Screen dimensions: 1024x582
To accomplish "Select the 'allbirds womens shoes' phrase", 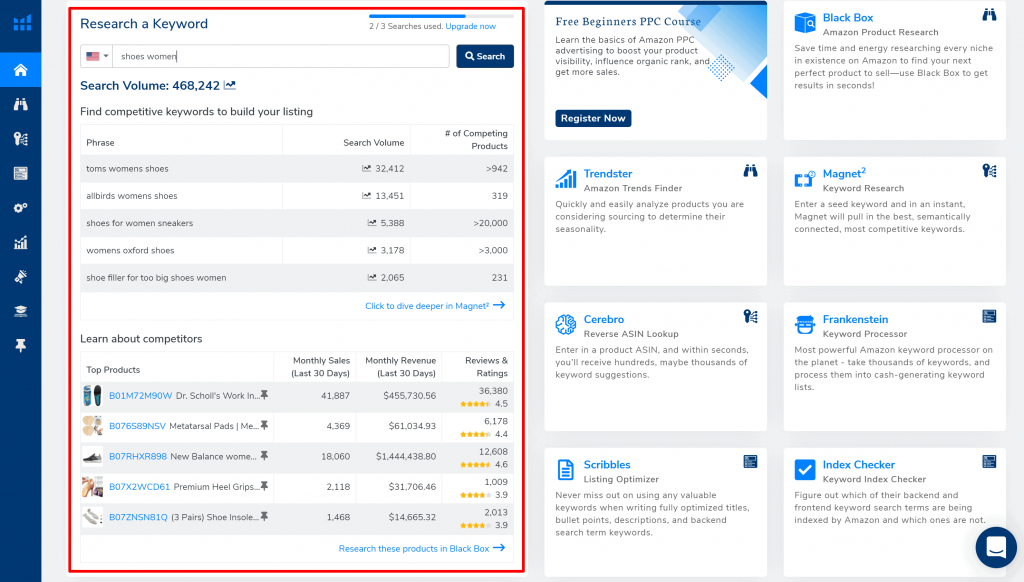I will pyautogui.click(x=132, y=196).
